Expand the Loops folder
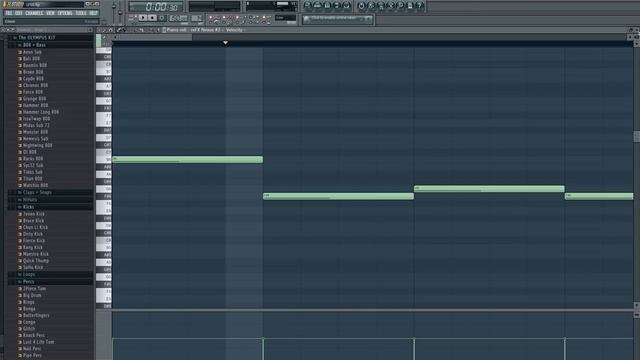The height and width of the screenshot is (360, 640). 51,274
